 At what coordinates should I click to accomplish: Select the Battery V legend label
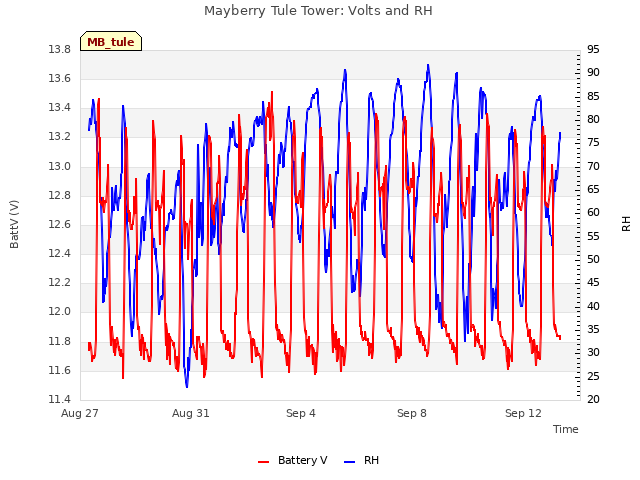click(302, 460)
